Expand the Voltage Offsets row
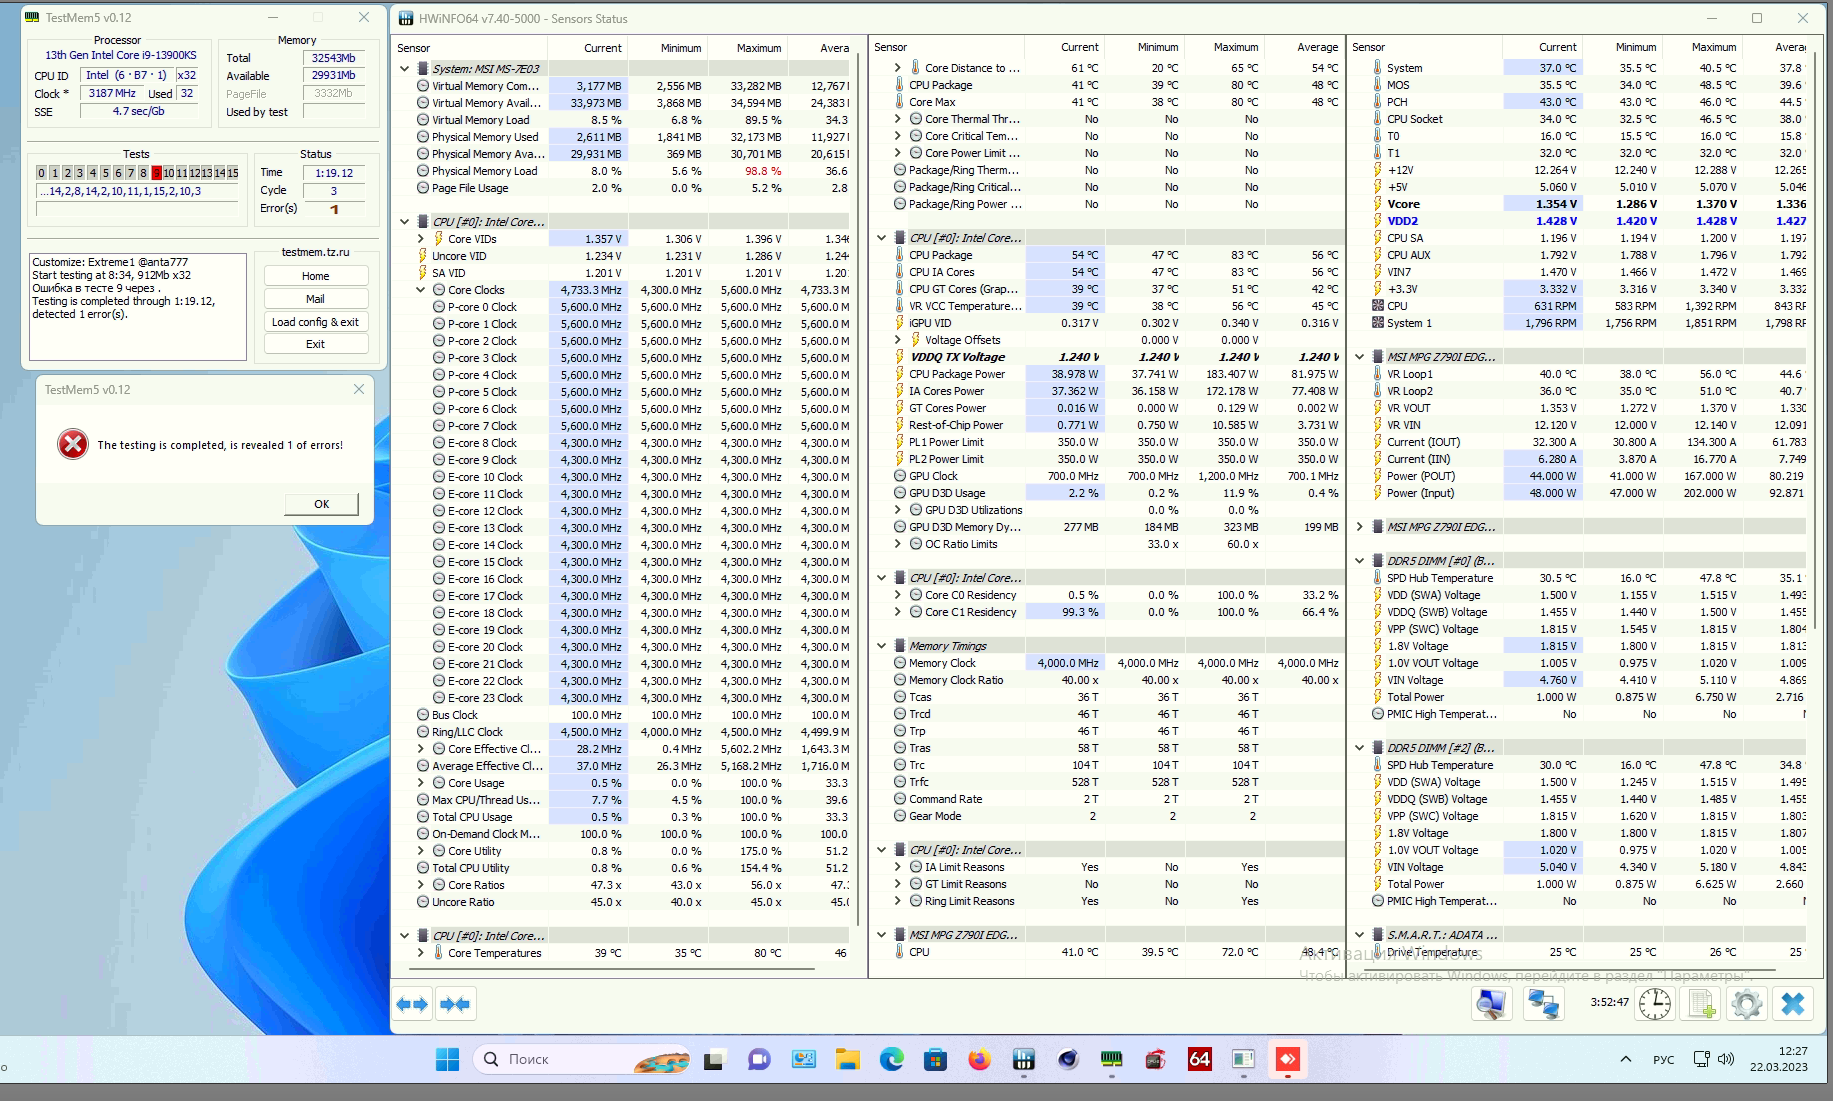 tap(898, 340)
